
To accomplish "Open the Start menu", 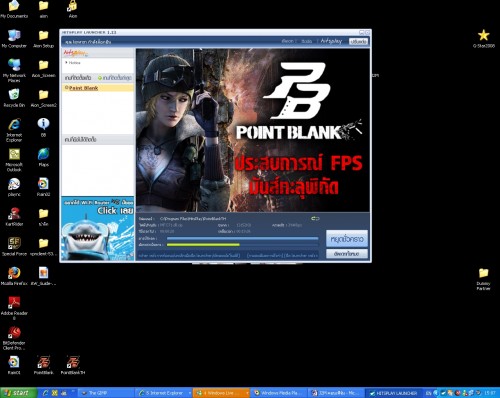I will [18, 393].
